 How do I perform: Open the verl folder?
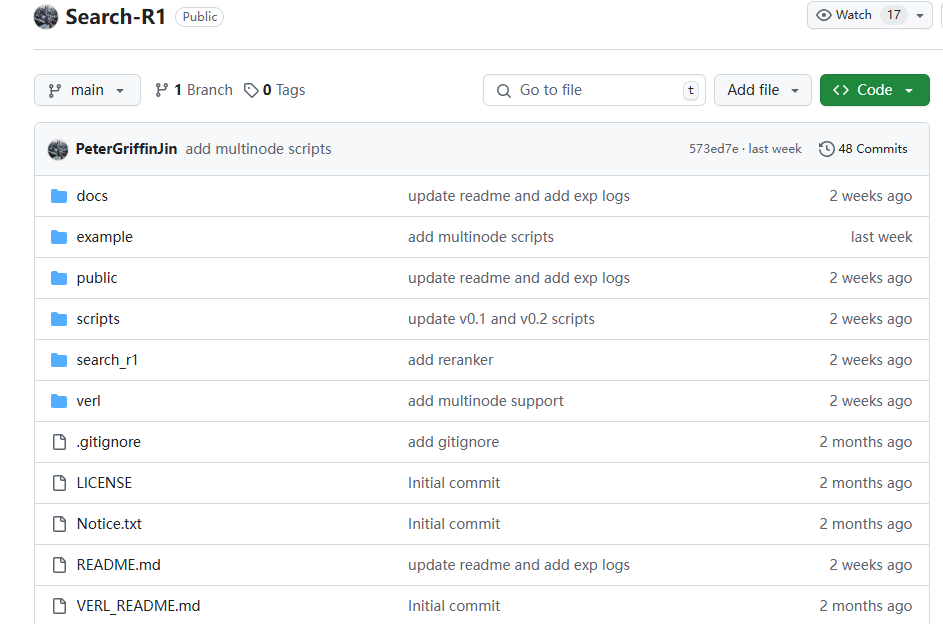88,400
